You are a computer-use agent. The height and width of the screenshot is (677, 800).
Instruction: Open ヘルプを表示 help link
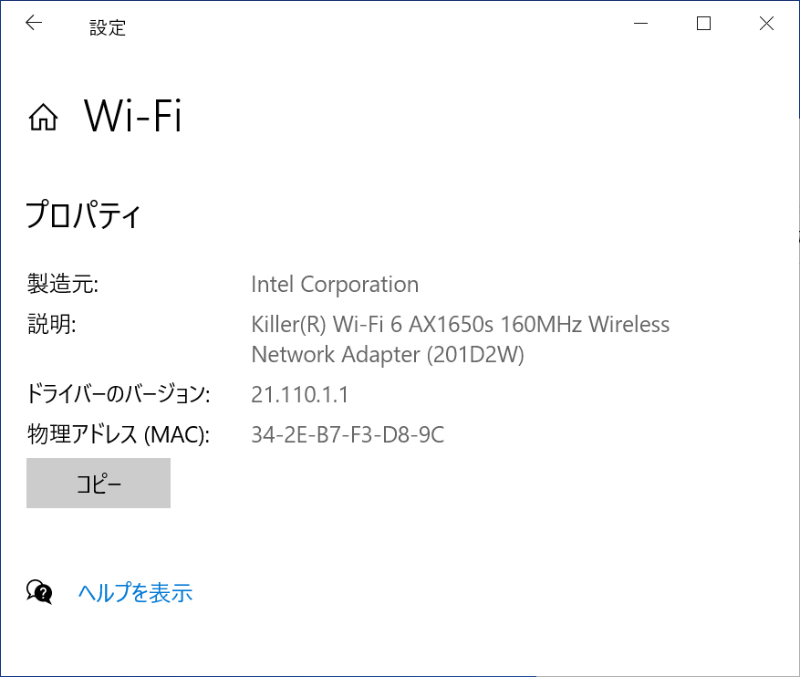pos(134,593)
